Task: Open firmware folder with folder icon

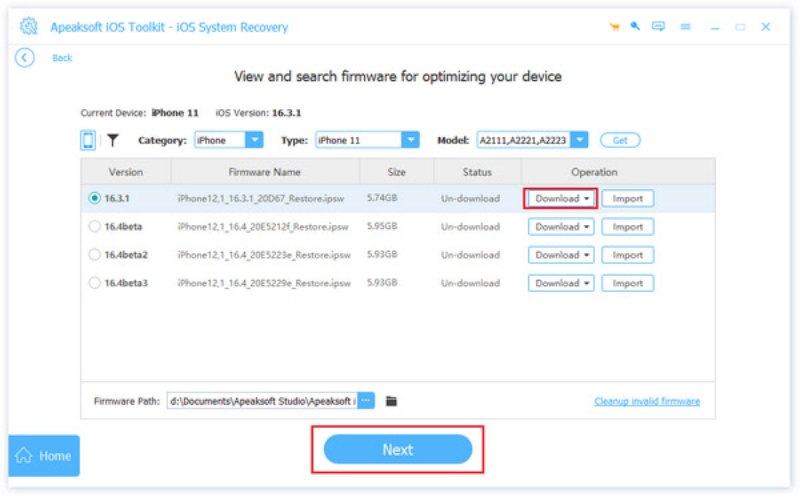Action: (x=392, y=401)
